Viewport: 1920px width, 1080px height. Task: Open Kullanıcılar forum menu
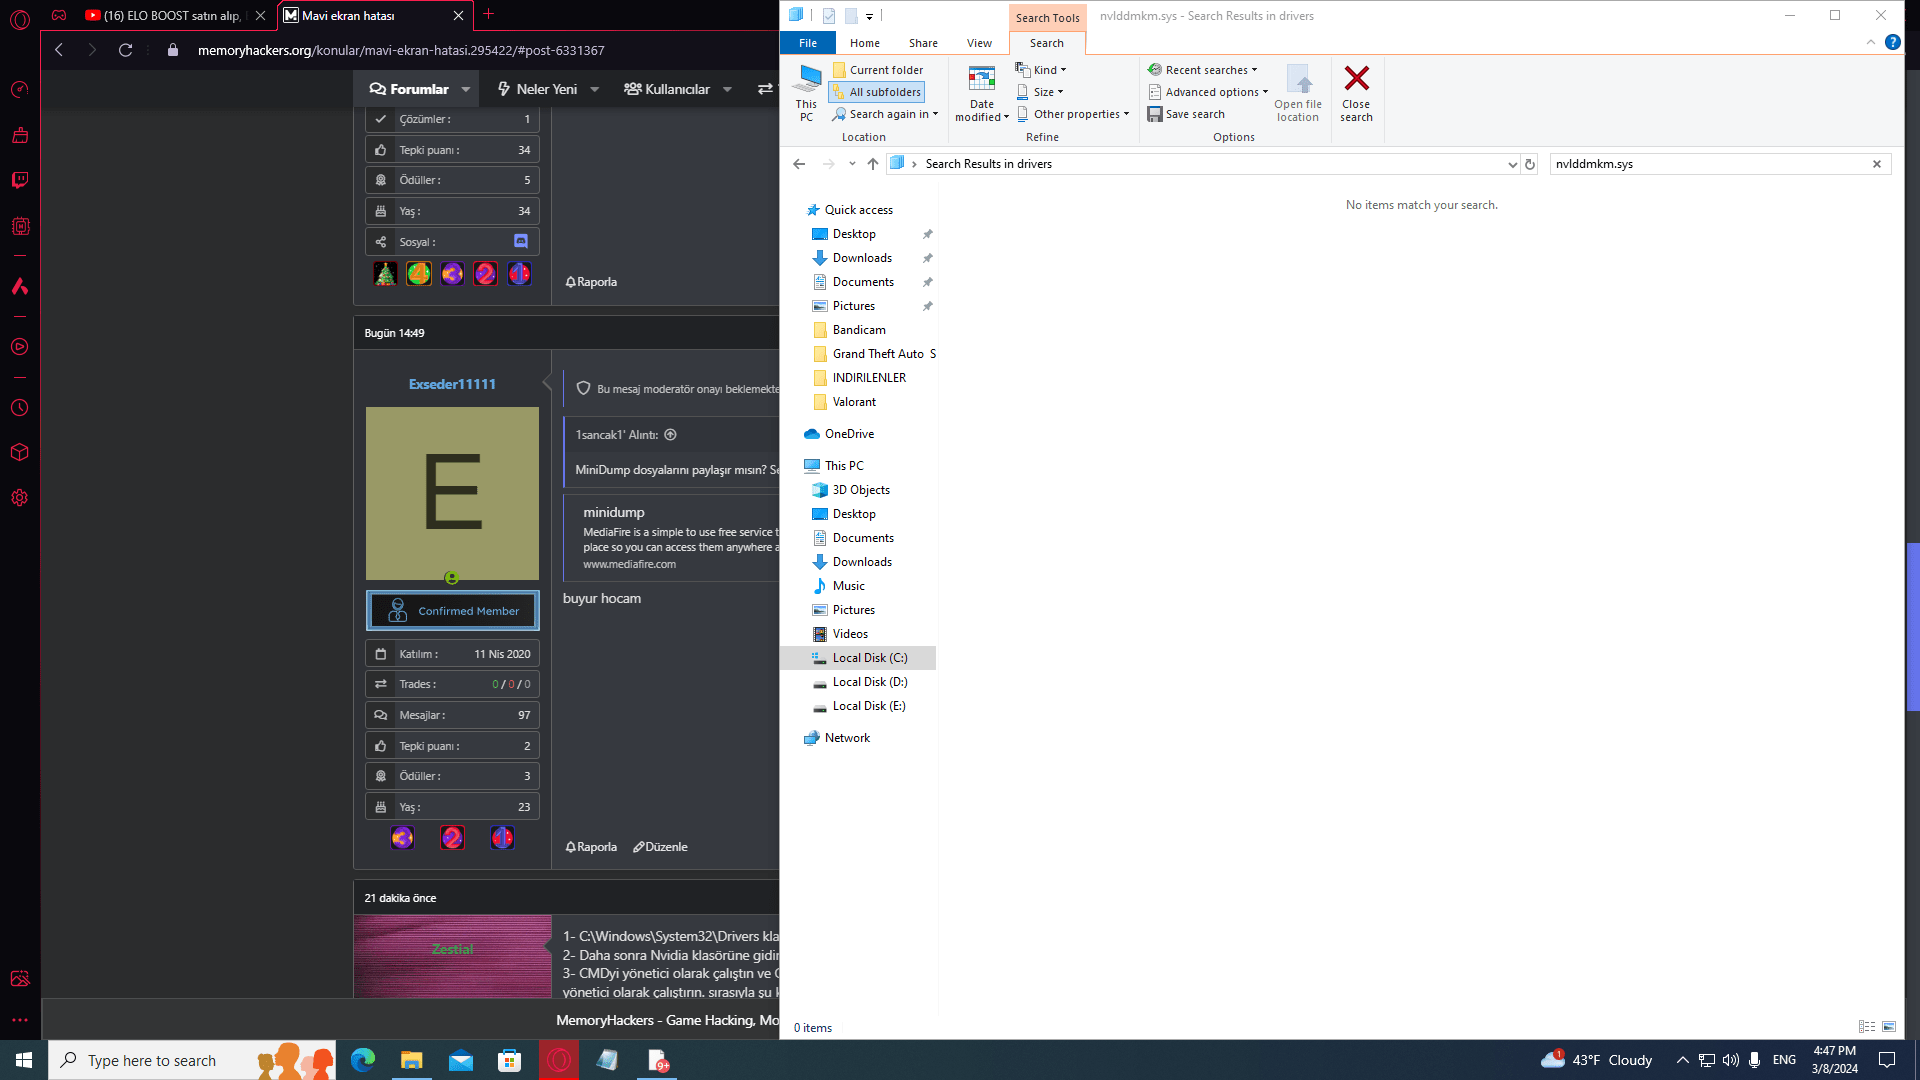point(677,89)
